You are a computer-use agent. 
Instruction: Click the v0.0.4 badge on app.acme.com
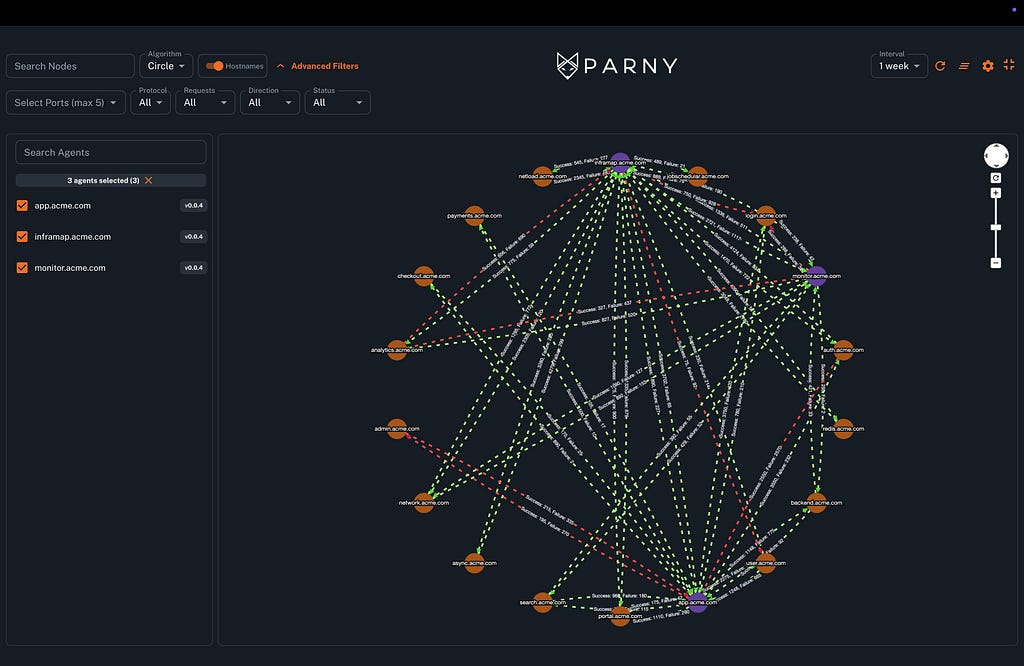coord(193,206)
